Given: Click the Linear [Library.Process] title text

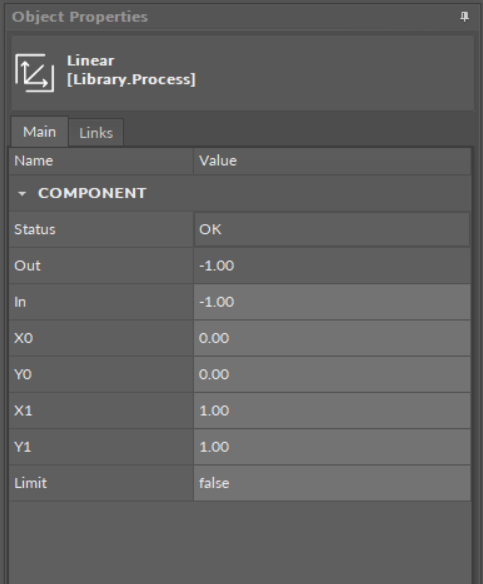Looking at the screenshot, I should pos(131,70).
